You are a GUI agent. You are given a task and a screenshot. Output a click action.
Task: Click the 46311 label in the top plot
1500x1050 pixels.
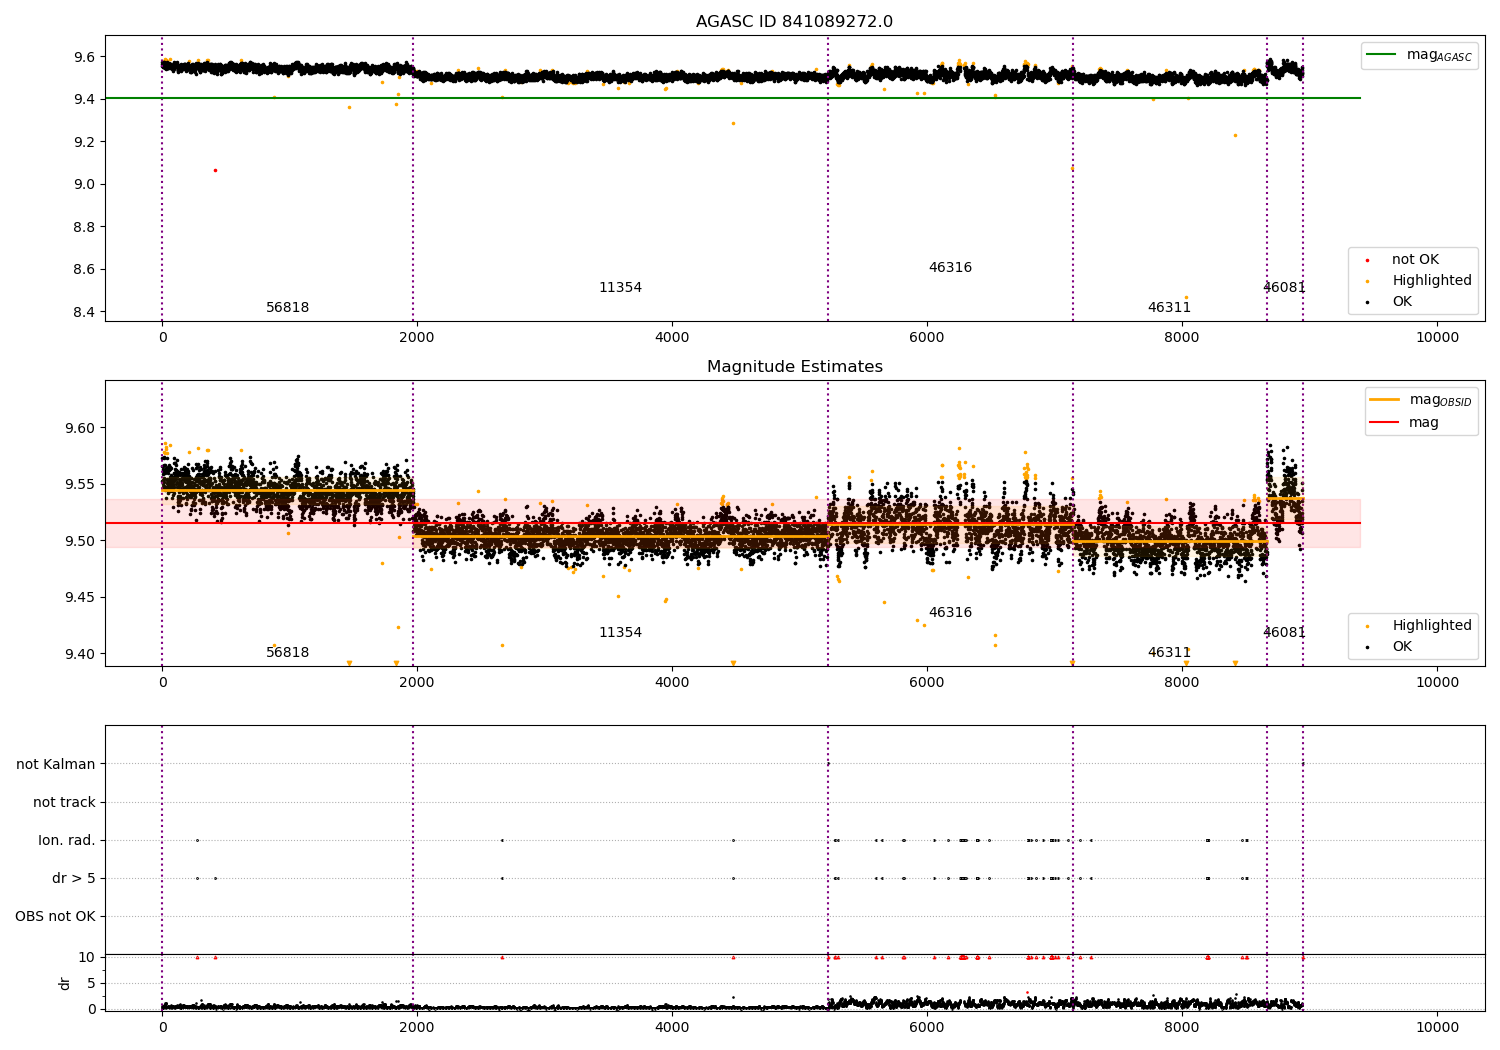click(x=1169, y=308)
